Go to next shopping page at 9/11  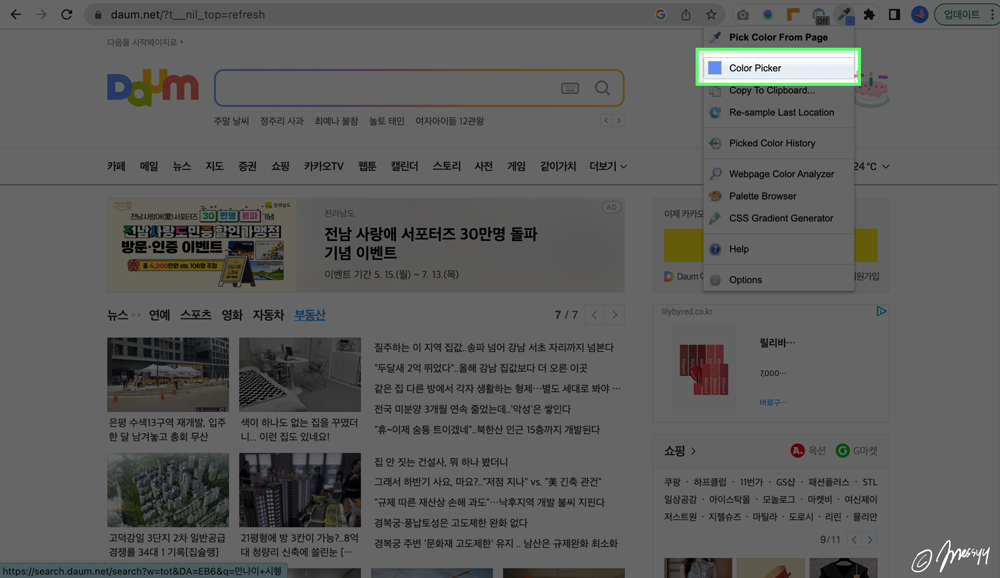[x=870, y=540]
